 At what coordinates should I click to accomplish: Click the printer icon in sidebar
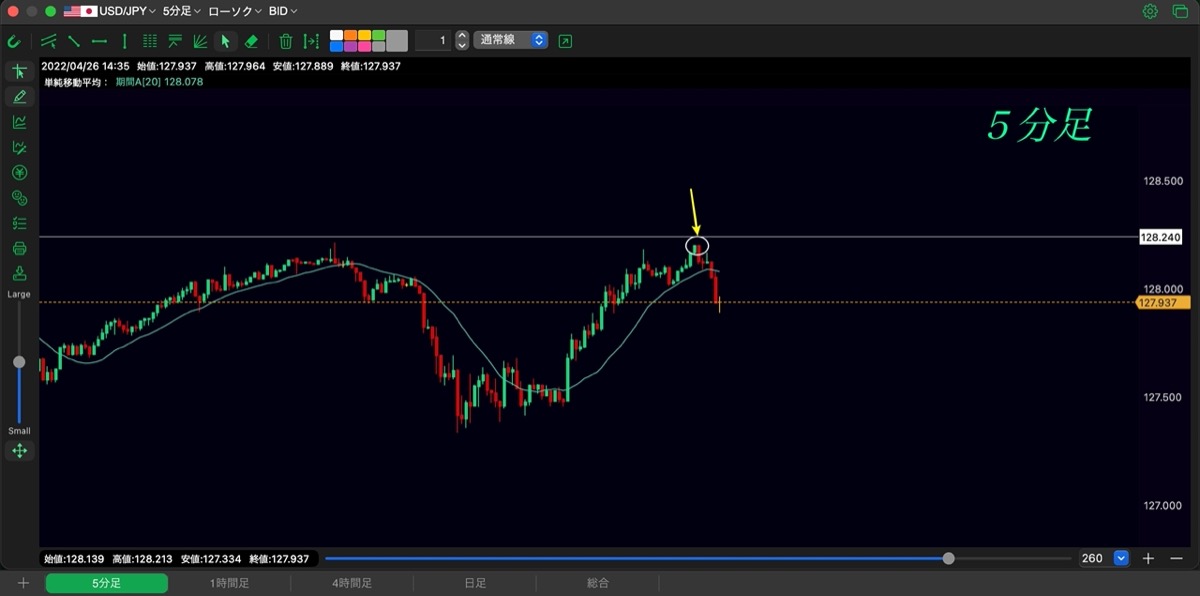(x=19, y=249)
